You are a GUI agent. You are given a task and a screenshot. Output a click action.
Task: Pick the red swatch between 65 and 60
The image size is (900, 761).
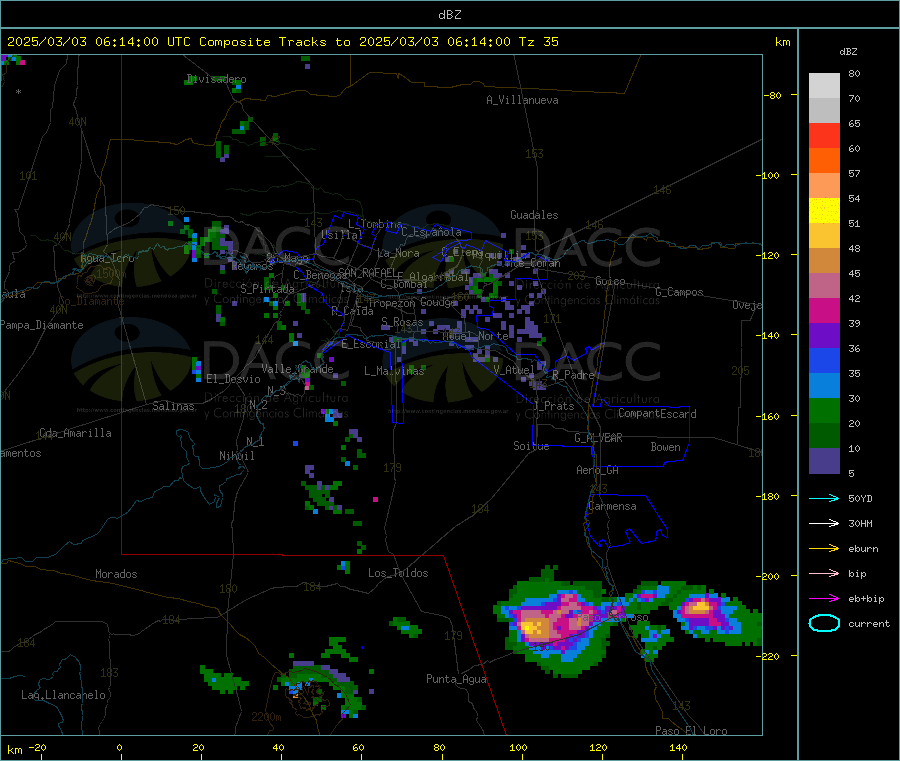point(824,136)
